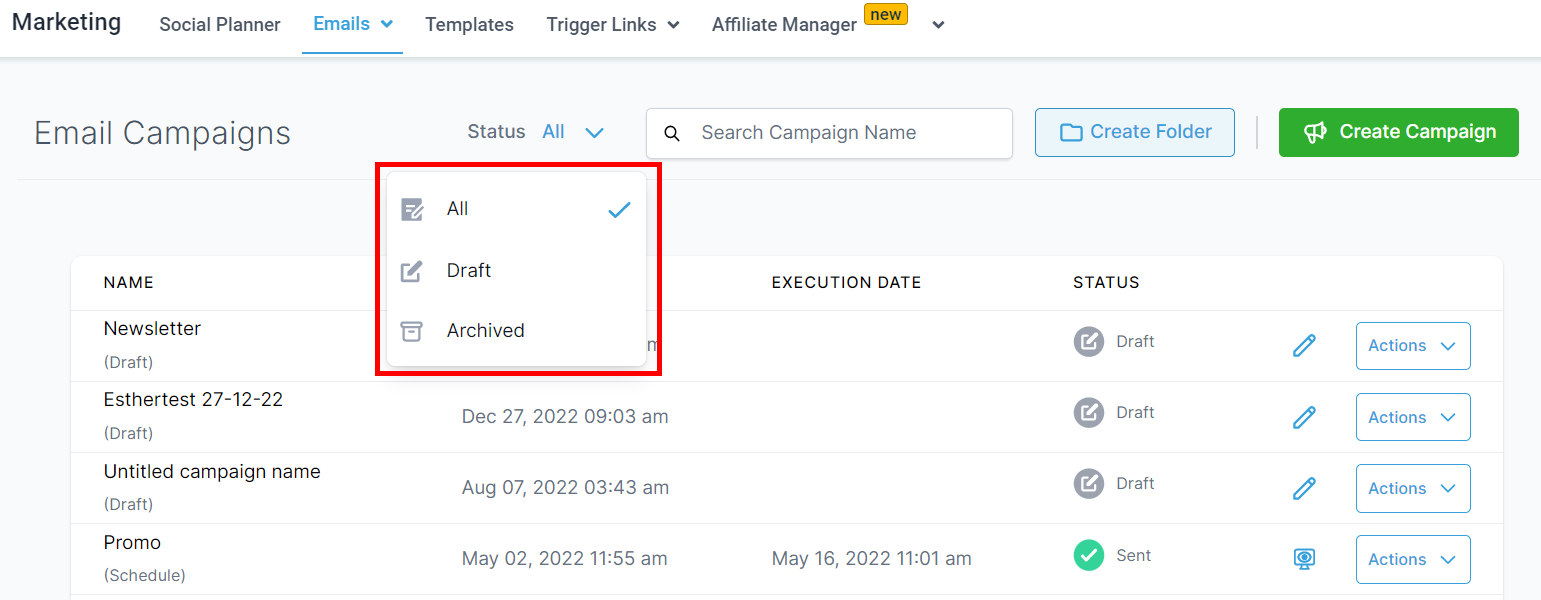Choose Draft from the status filter menu

[x=469, y=271]
